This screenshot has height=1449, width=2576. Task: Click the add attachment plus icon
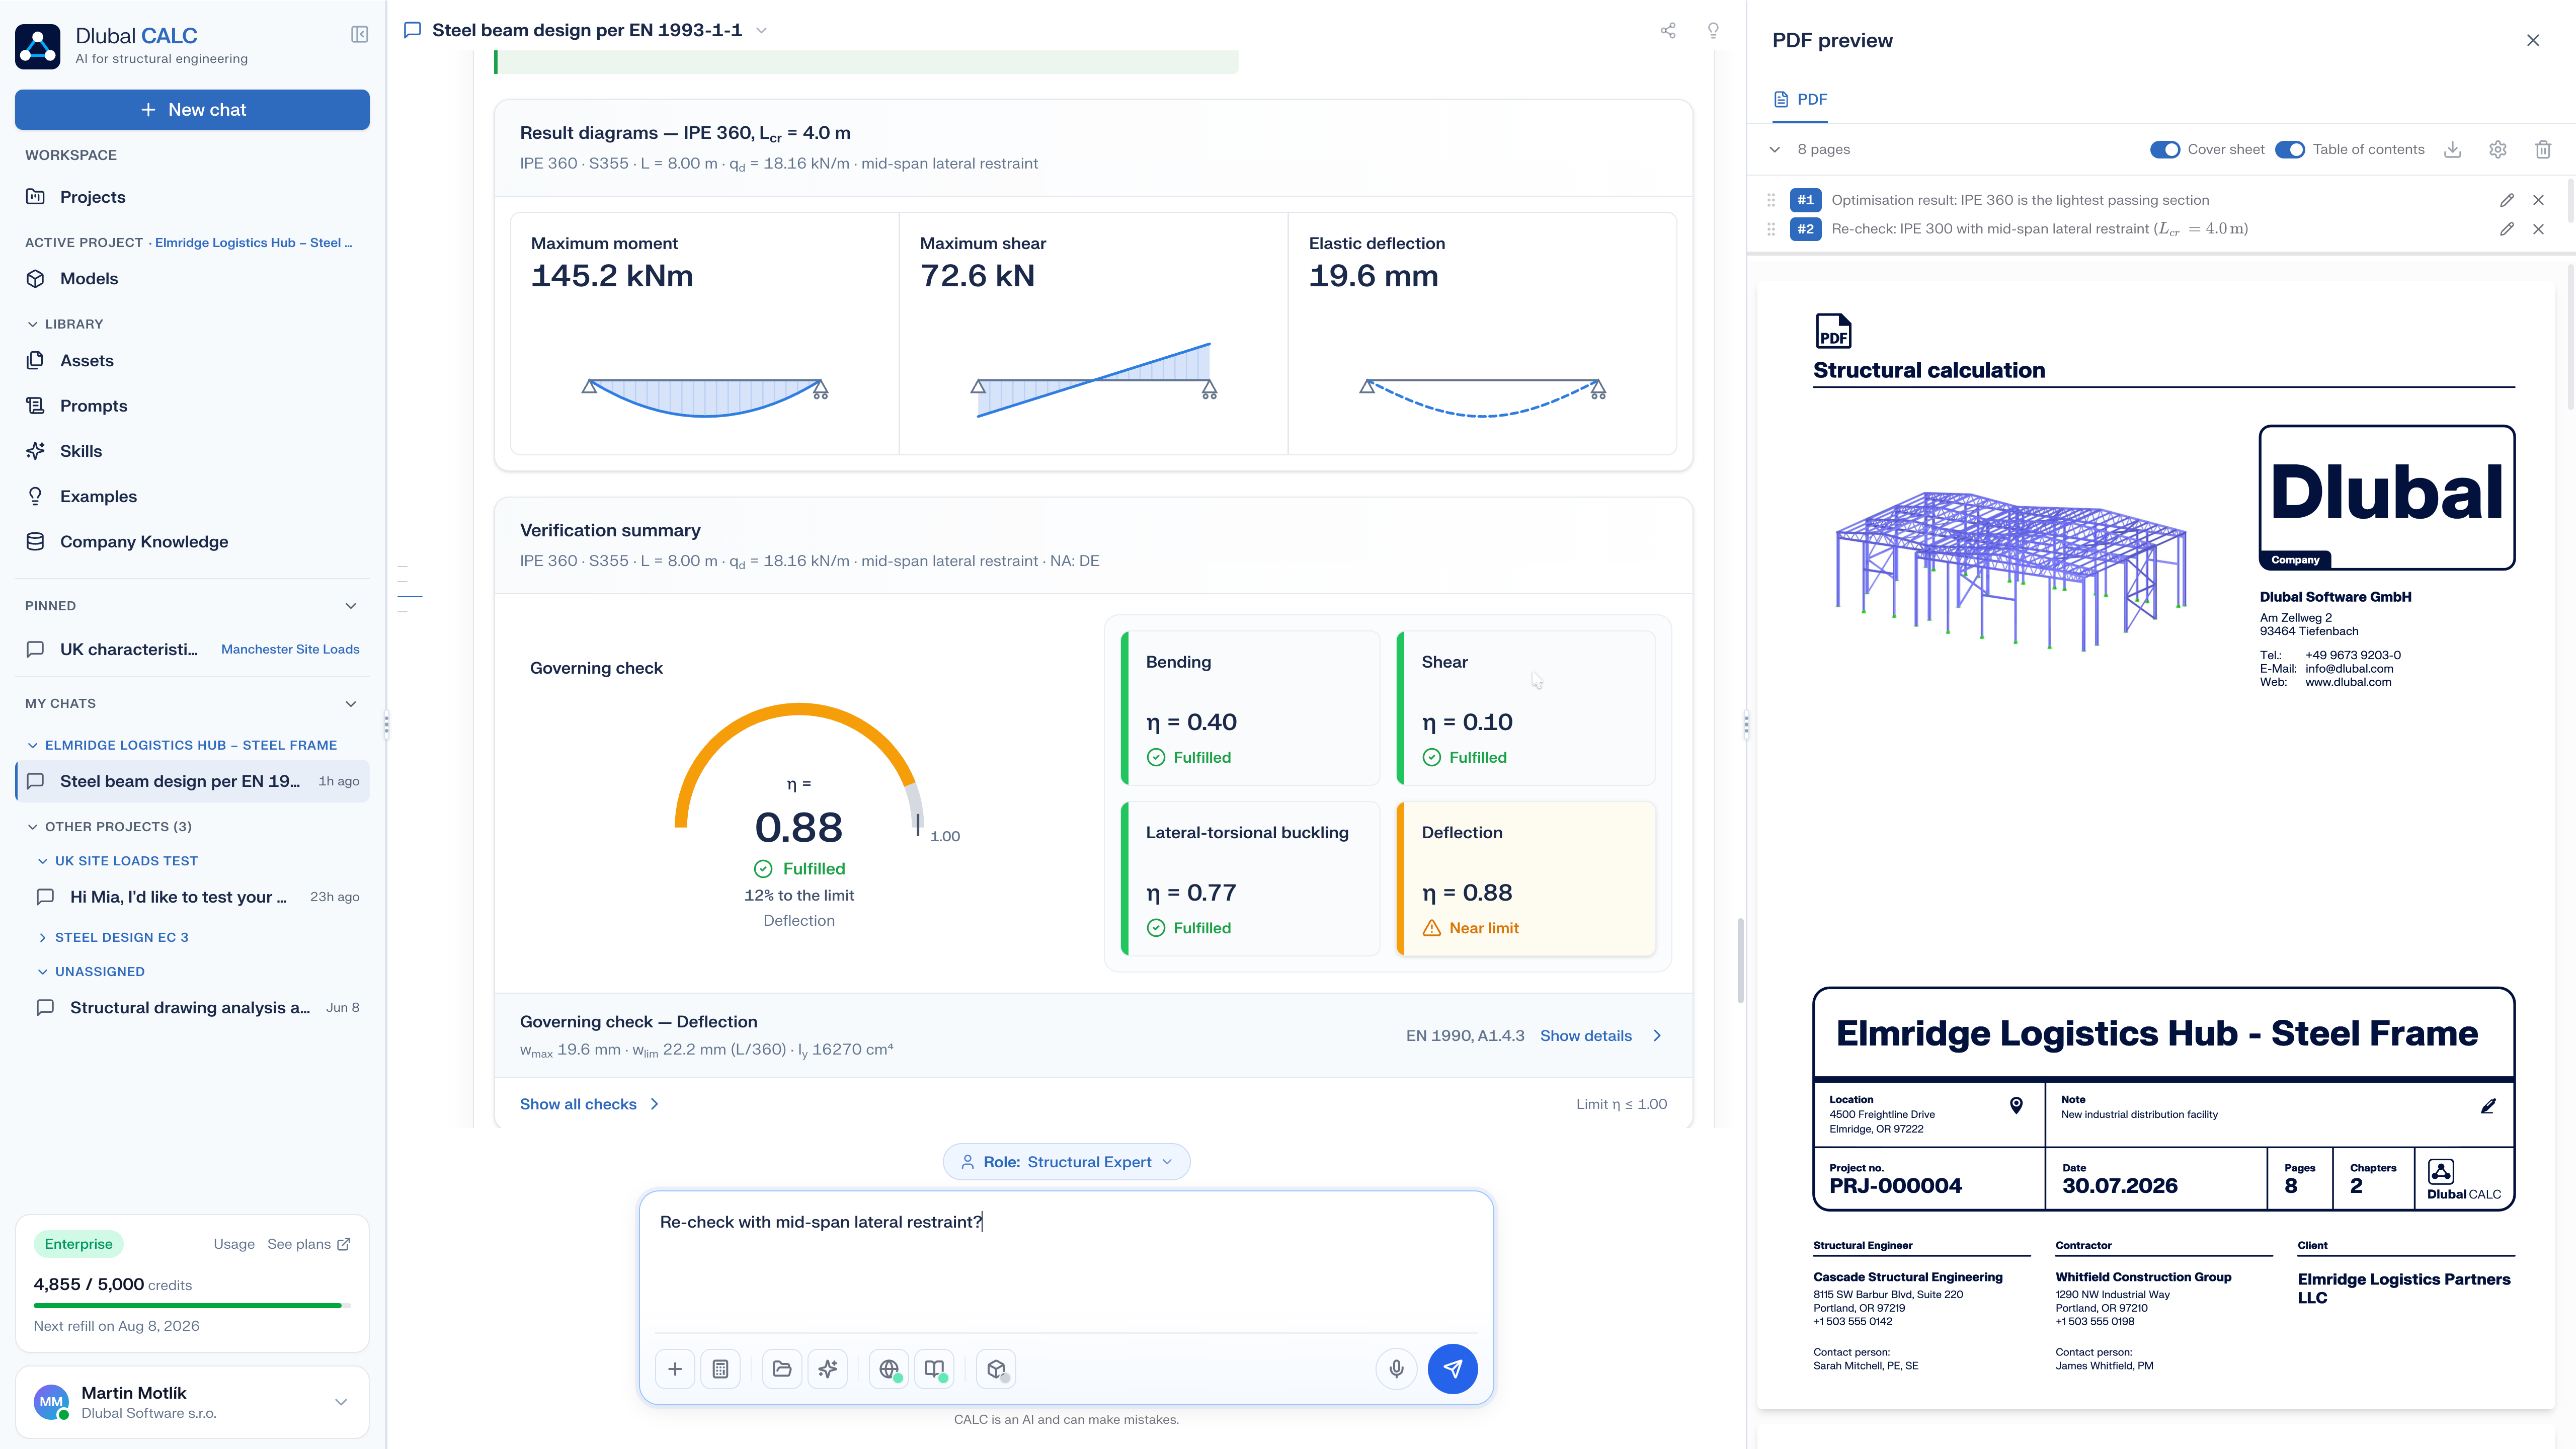click(675, 1369)
